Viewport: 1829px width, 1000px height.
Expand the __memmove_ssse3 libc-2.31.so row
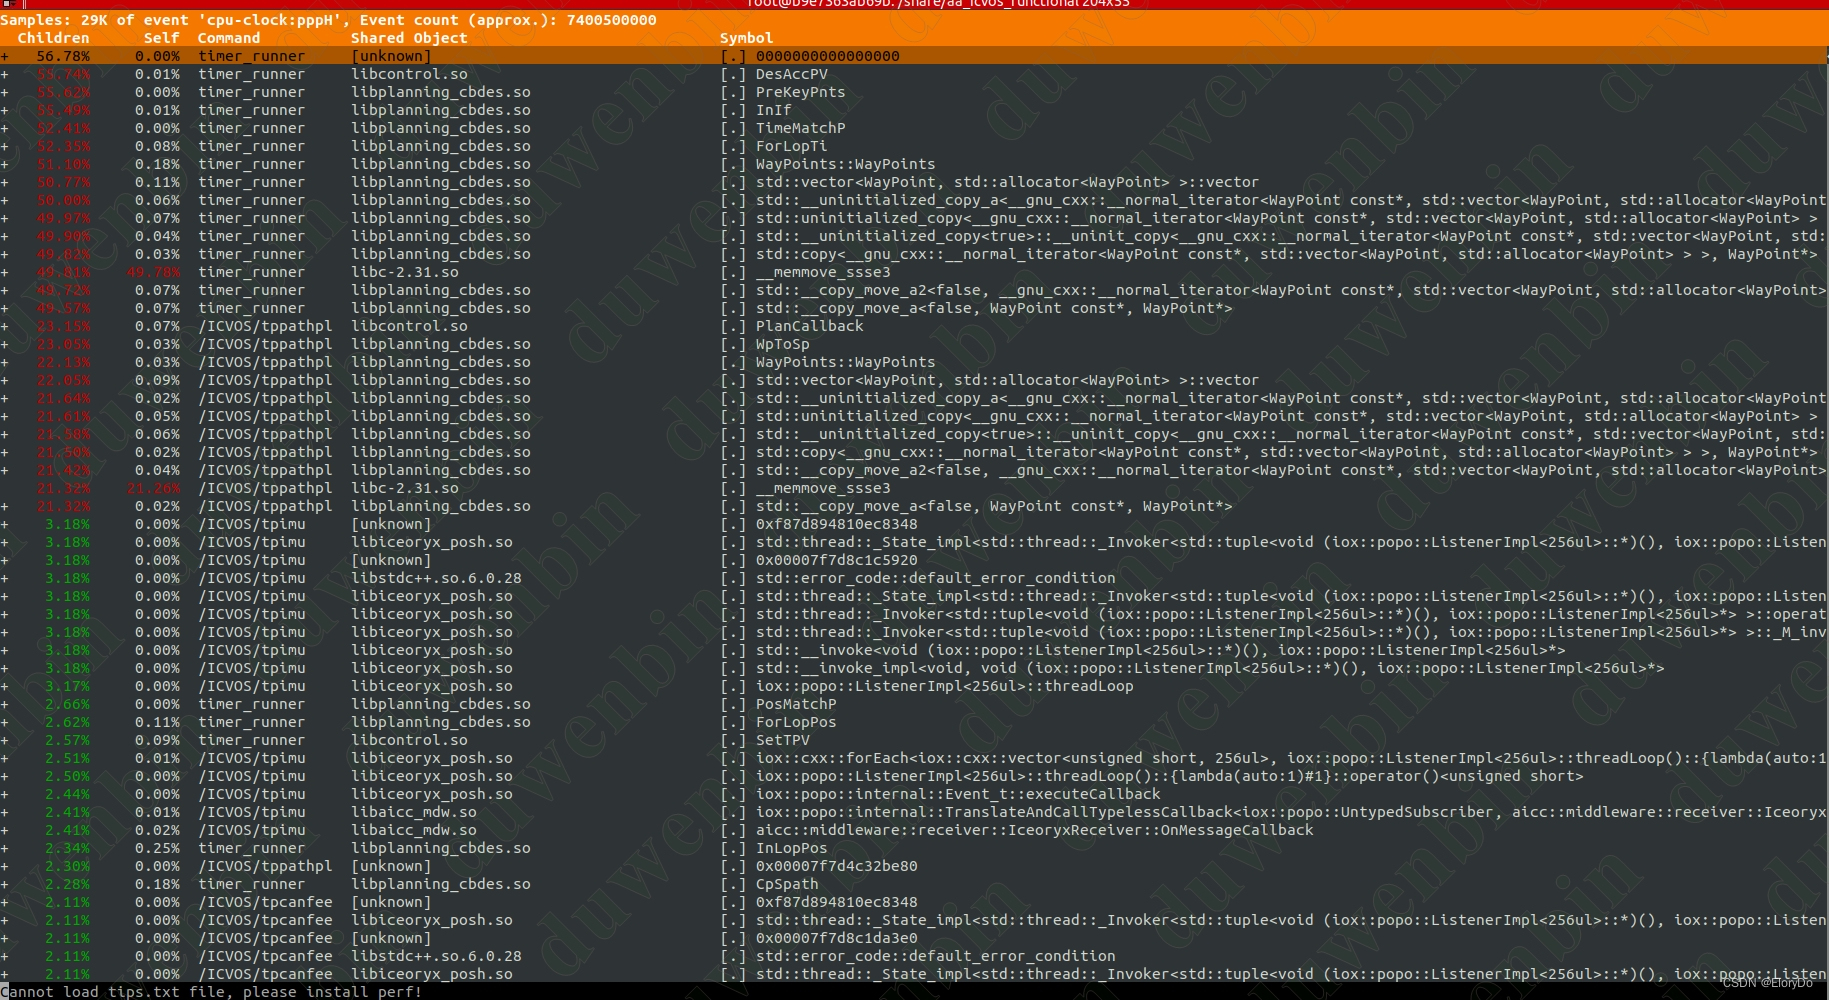(8, 271)
